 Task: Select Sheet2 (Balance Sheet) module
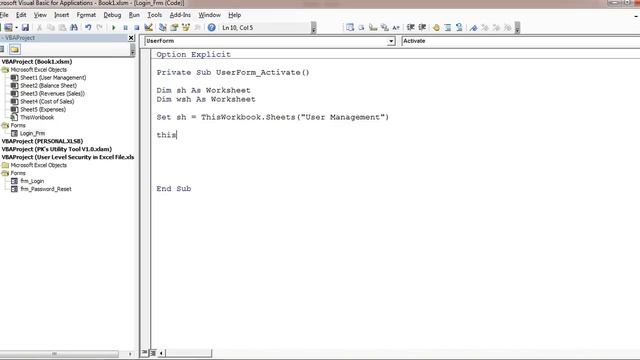pos(49,86)
